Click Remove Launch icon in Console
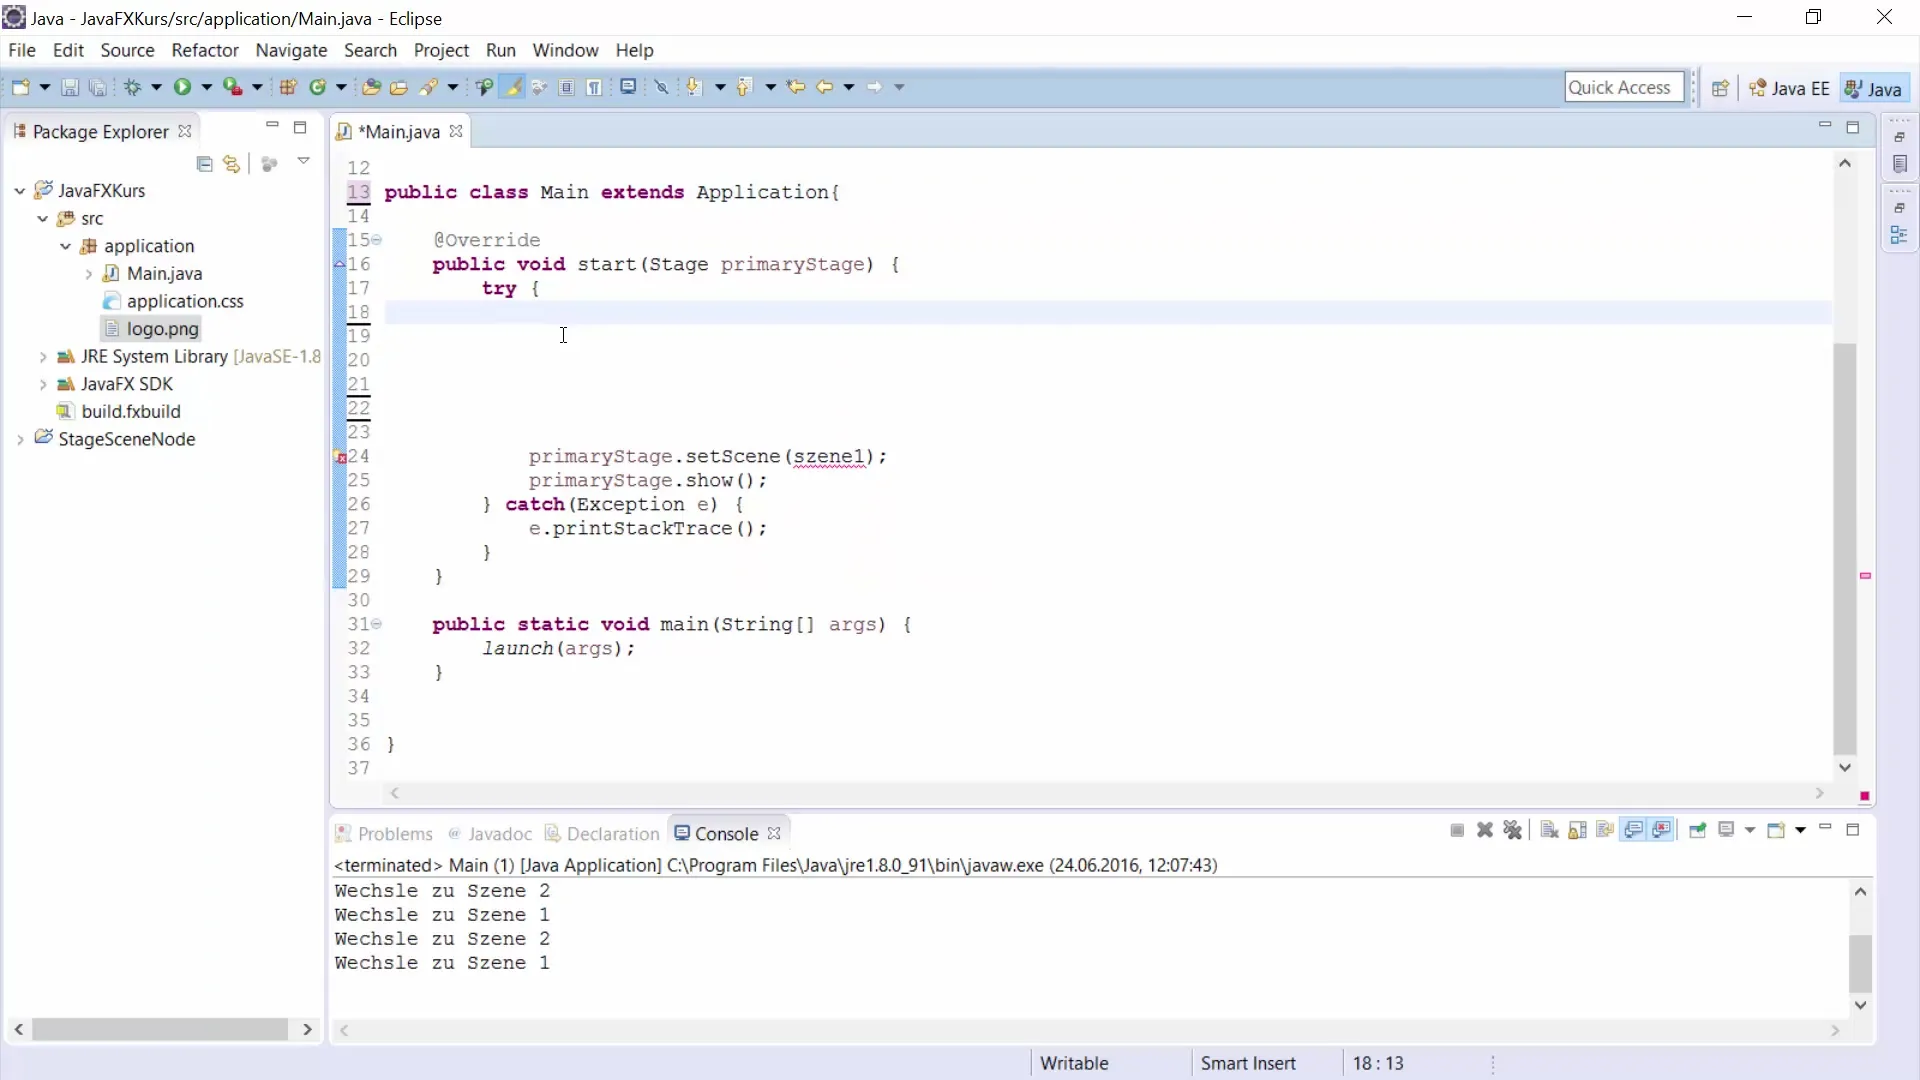This screenshot has height=1080, width=1920. (1485, 830)
